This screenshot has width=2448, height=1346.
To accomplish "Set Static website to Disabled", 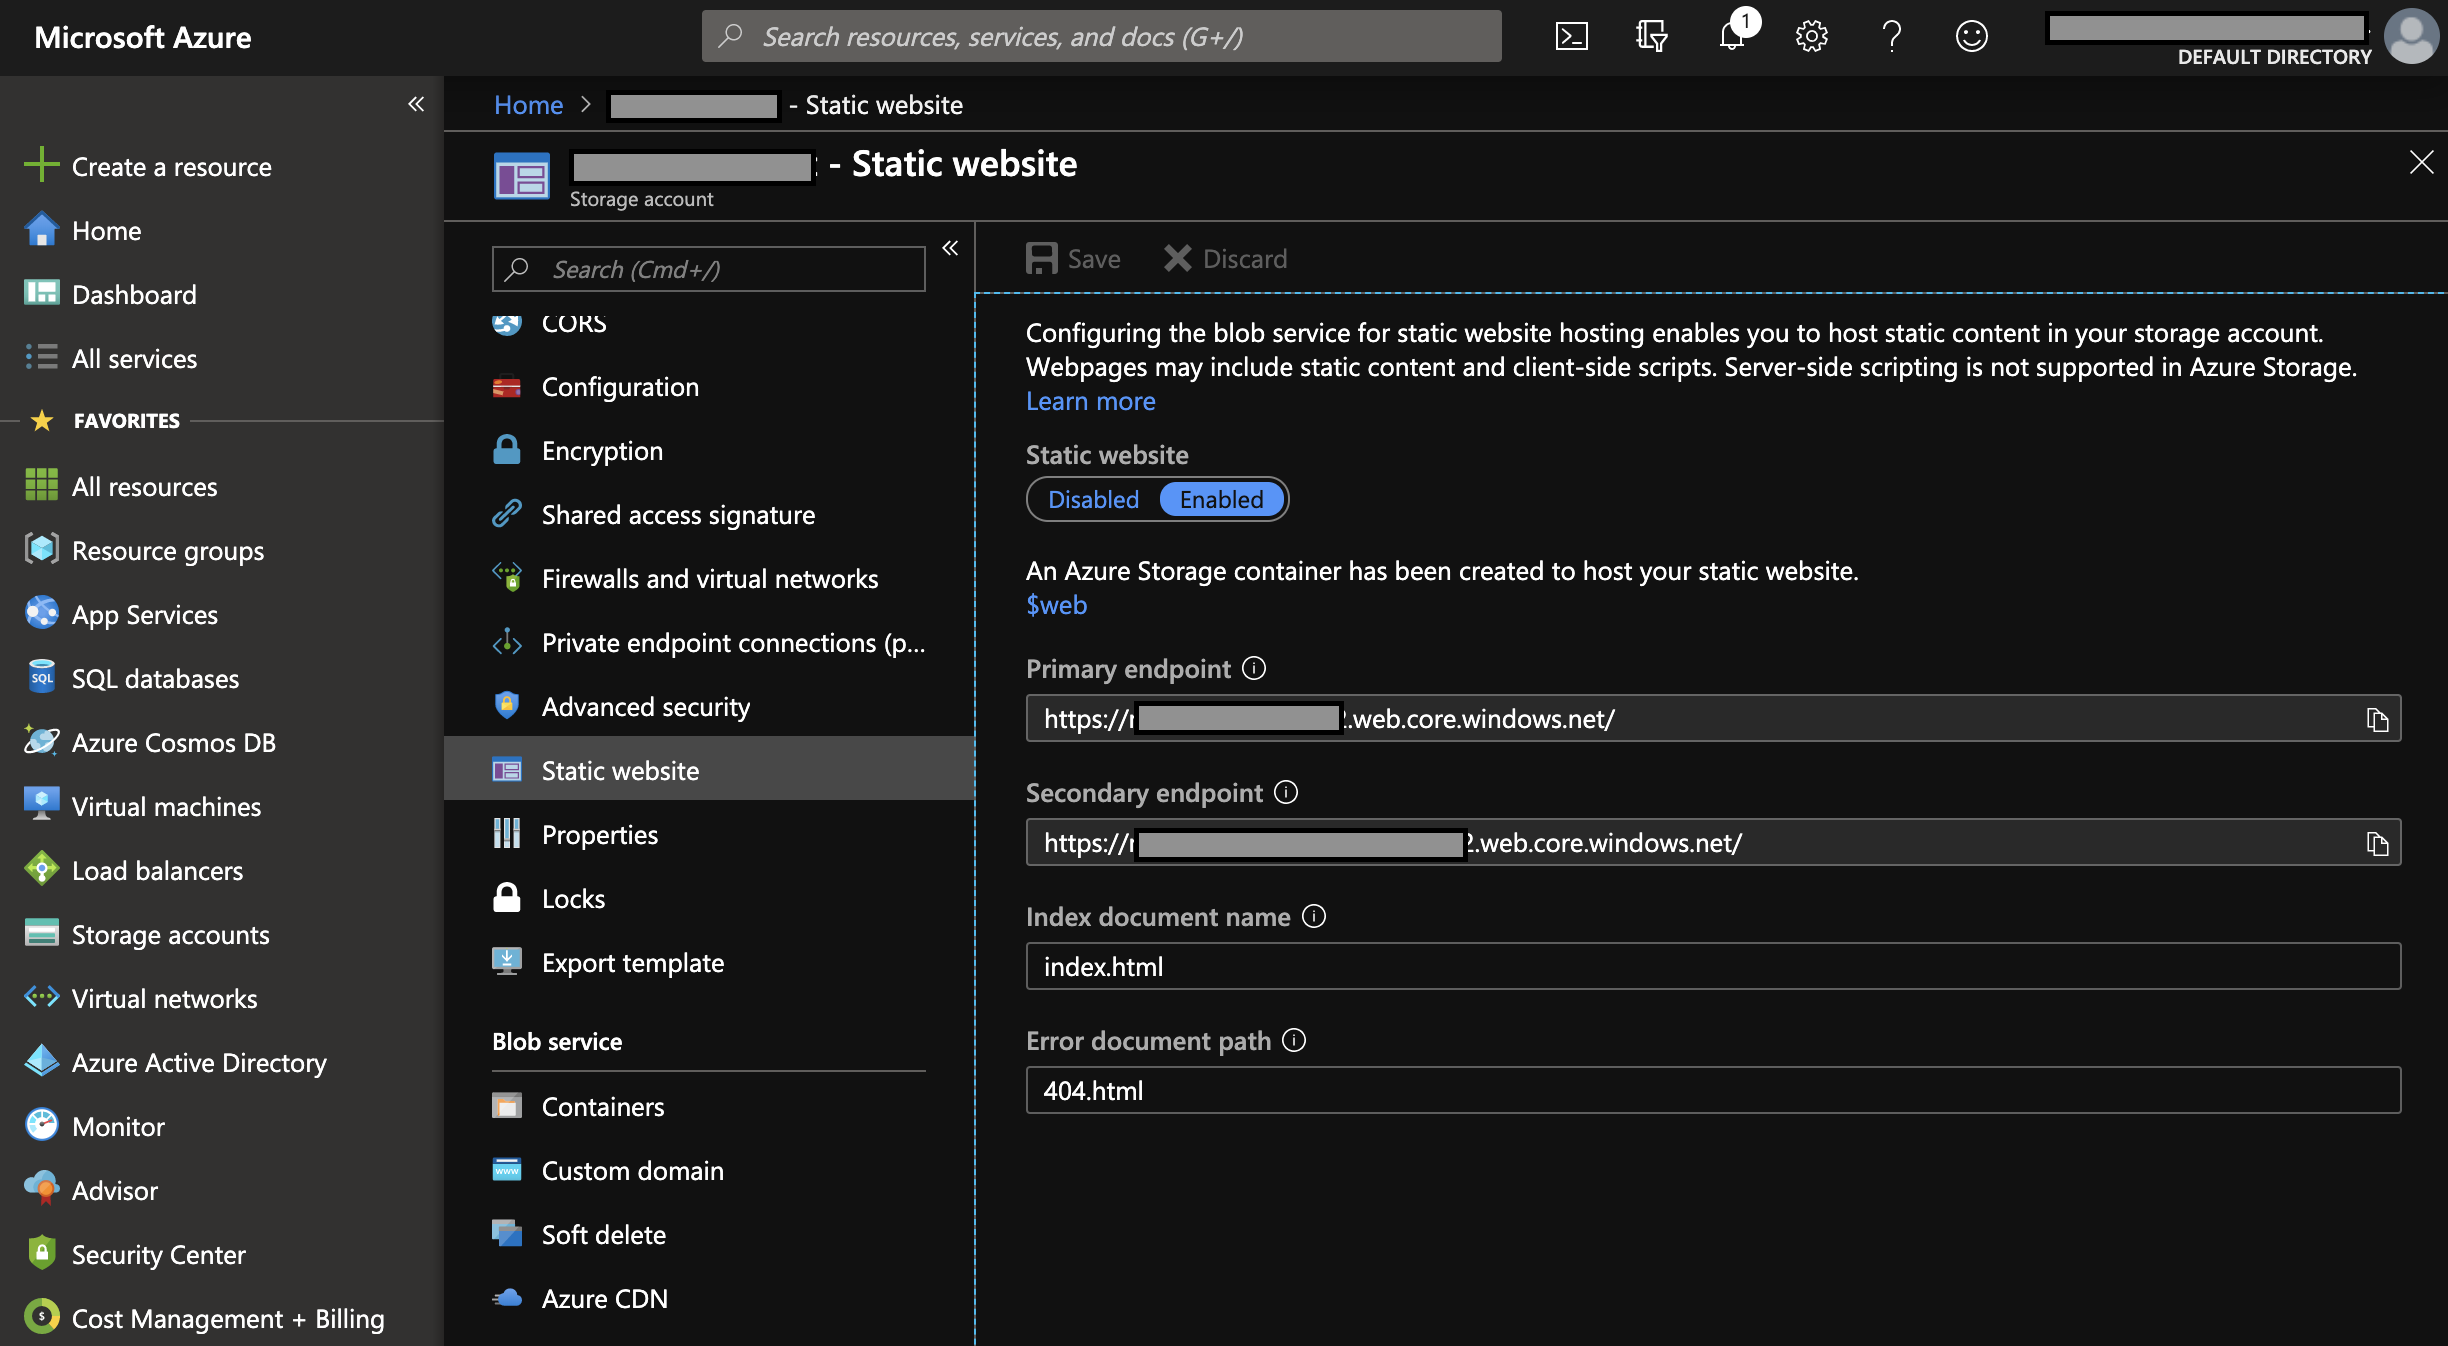I will tap(1093, 499).
